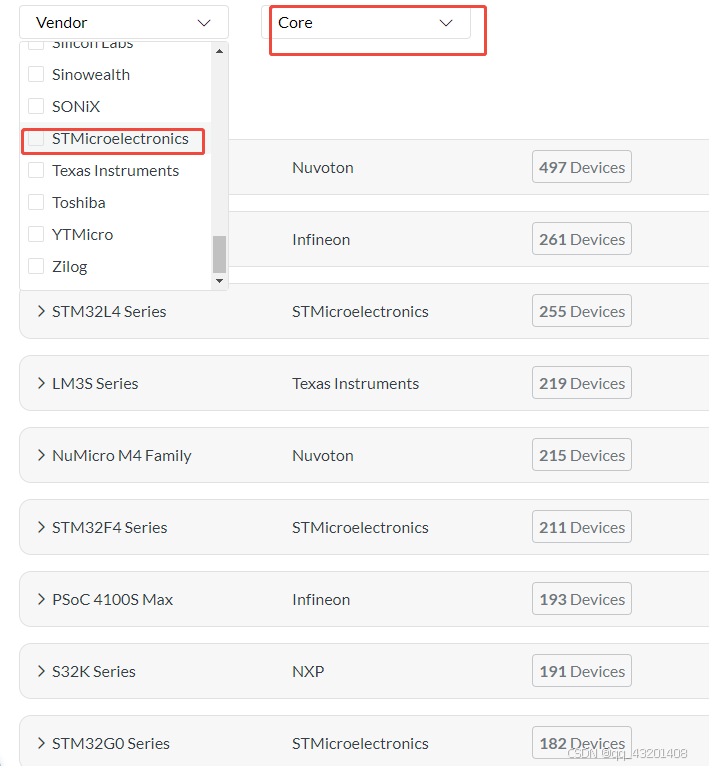Click the 193 Devices button
This screenshot has height=766, width=709.
pyautogui.click(x=582, y=599)
